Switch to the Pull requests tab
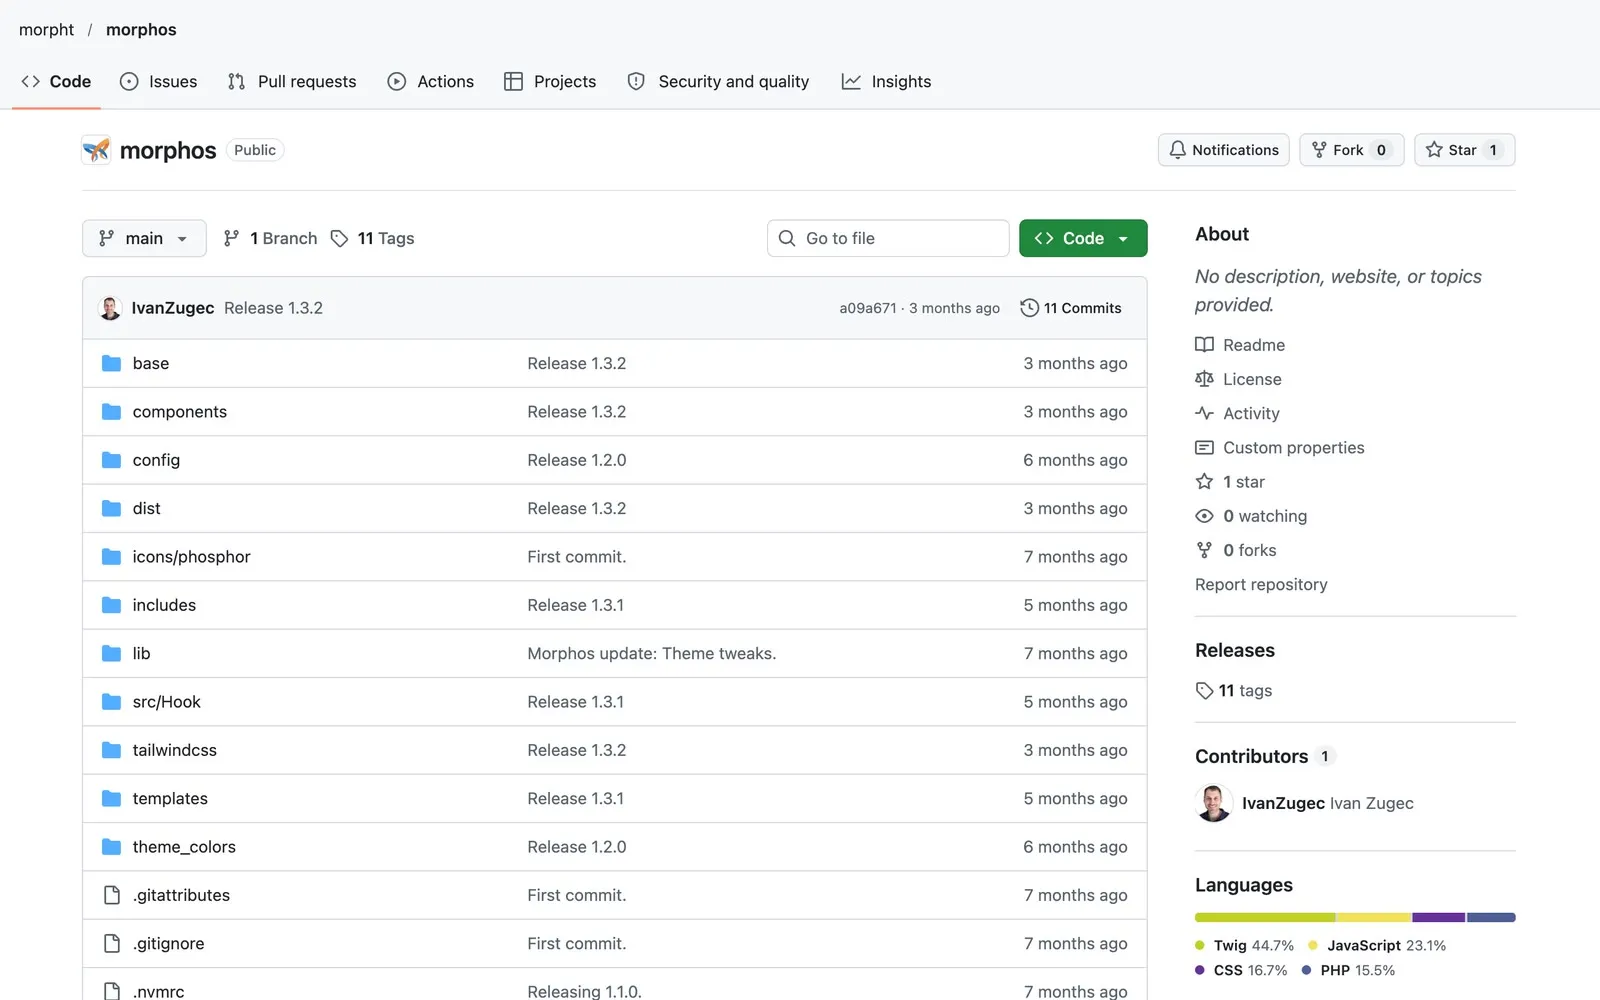Viewport: 1600px width, 1000px height. [x=292, y=82]
